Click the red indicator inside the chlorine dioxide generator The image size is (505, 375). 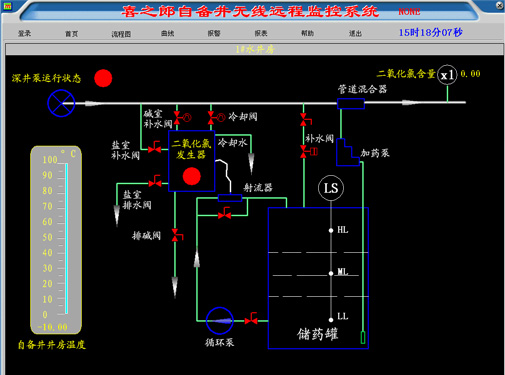192,176
